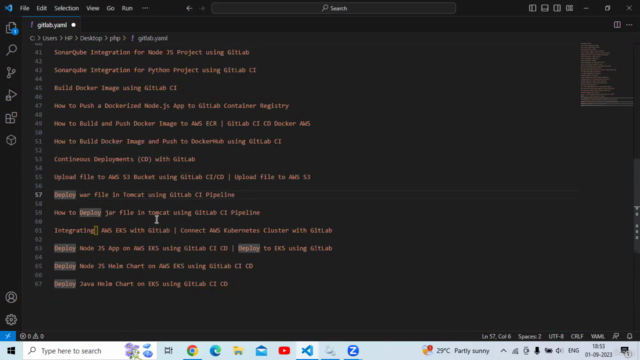
Task: Click breadcrumb file gitlab.yaml
Action: tap(152, 38)
